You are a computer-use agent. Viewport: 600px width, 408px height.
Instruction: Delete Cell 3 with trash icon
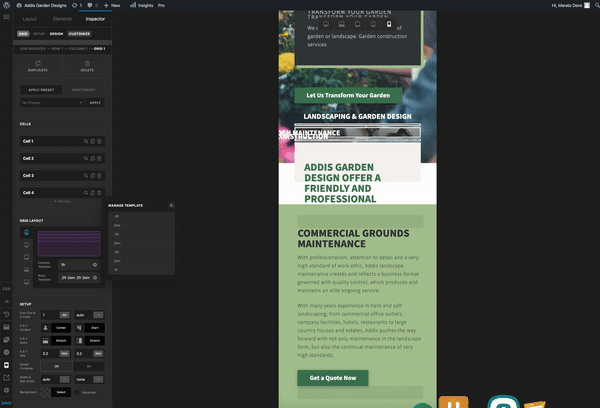[99, 176]
